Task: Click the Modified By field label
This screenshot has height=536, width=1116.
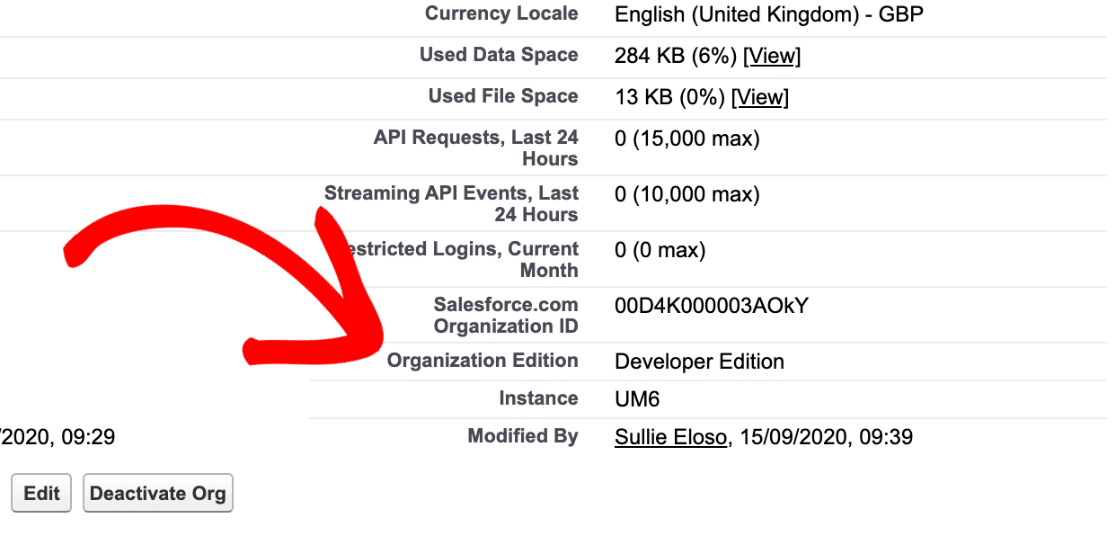Action: point(523,436)
